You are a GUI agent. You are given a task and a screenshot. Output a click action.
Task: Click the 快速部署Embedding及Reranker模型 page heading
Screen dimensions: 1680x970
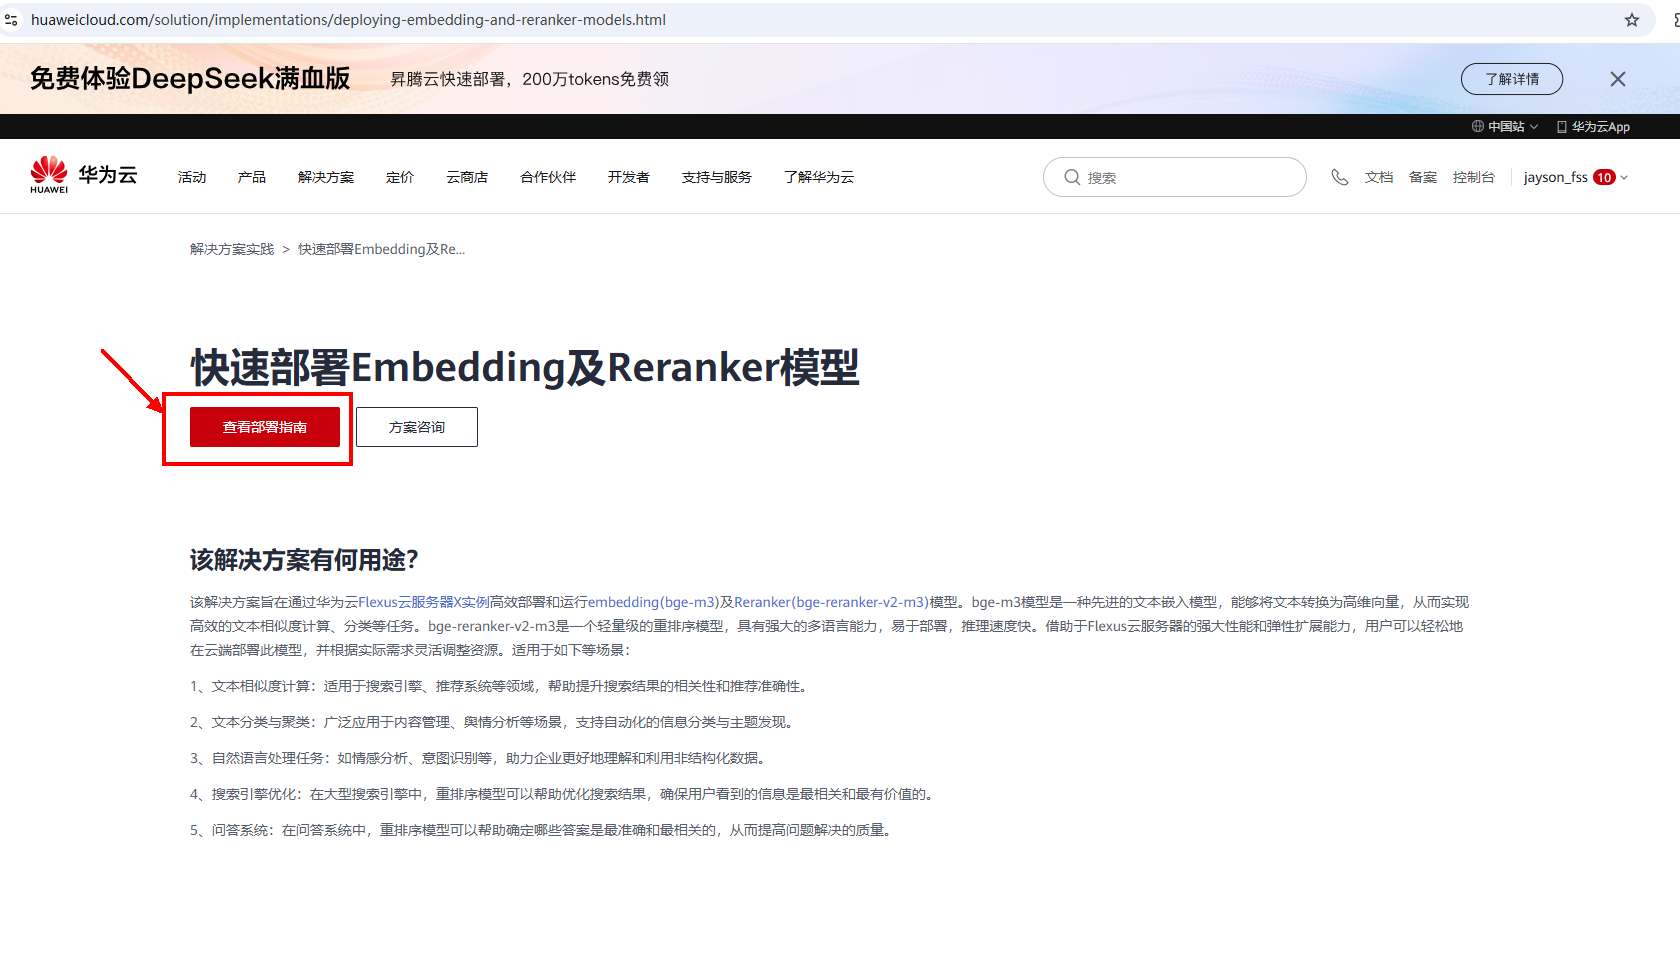click(x=525, y=367)
